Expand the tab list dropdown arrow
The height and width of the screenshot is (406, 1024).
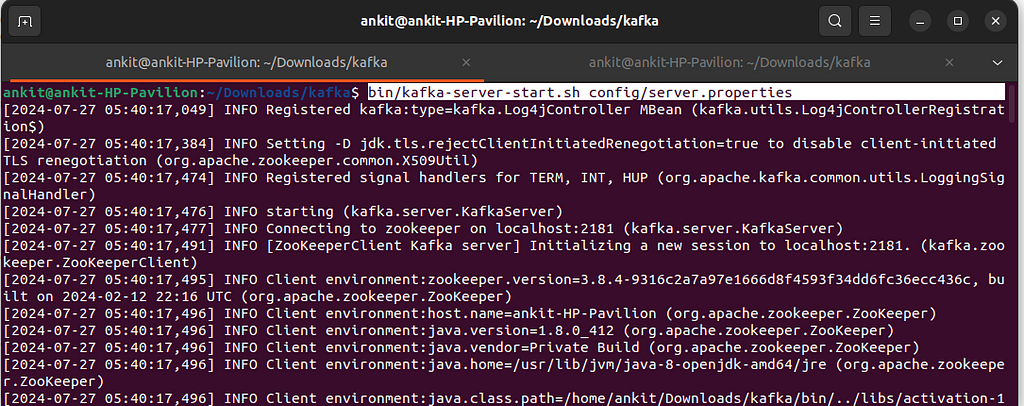tap(997, 63)
